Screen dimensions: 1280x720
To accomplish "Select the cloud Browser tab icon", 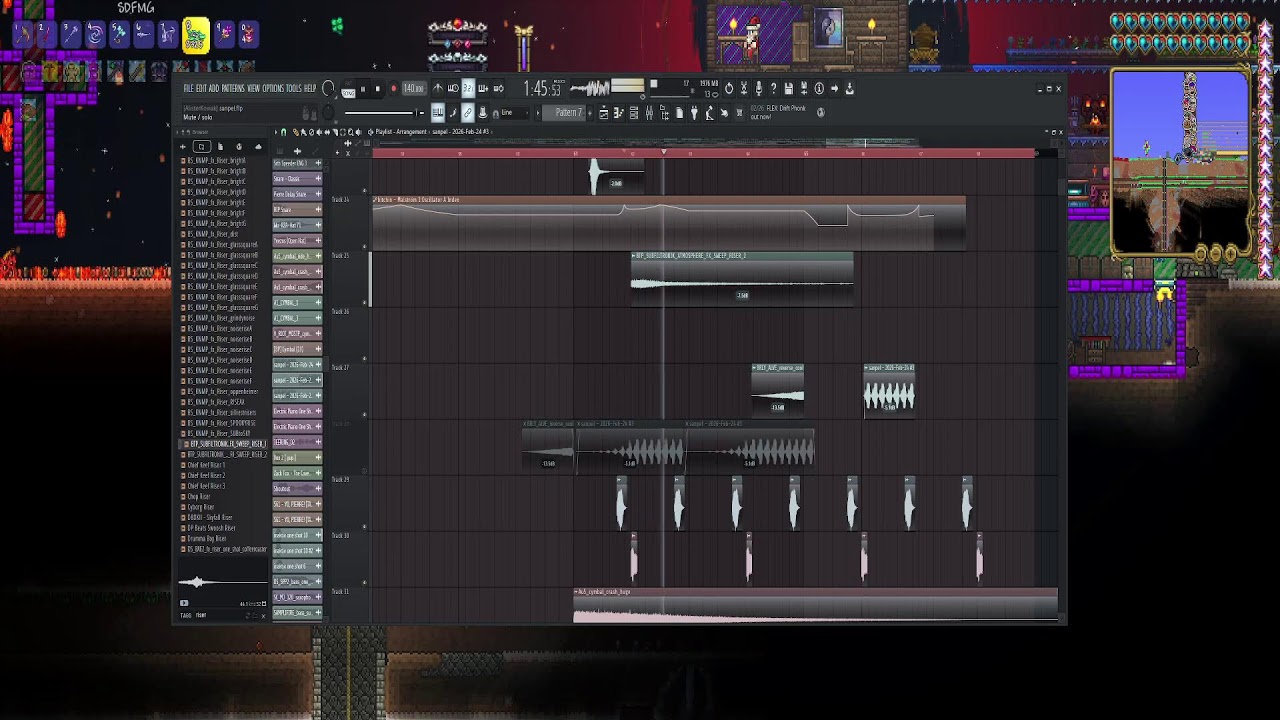I will (x=258, y=147).
